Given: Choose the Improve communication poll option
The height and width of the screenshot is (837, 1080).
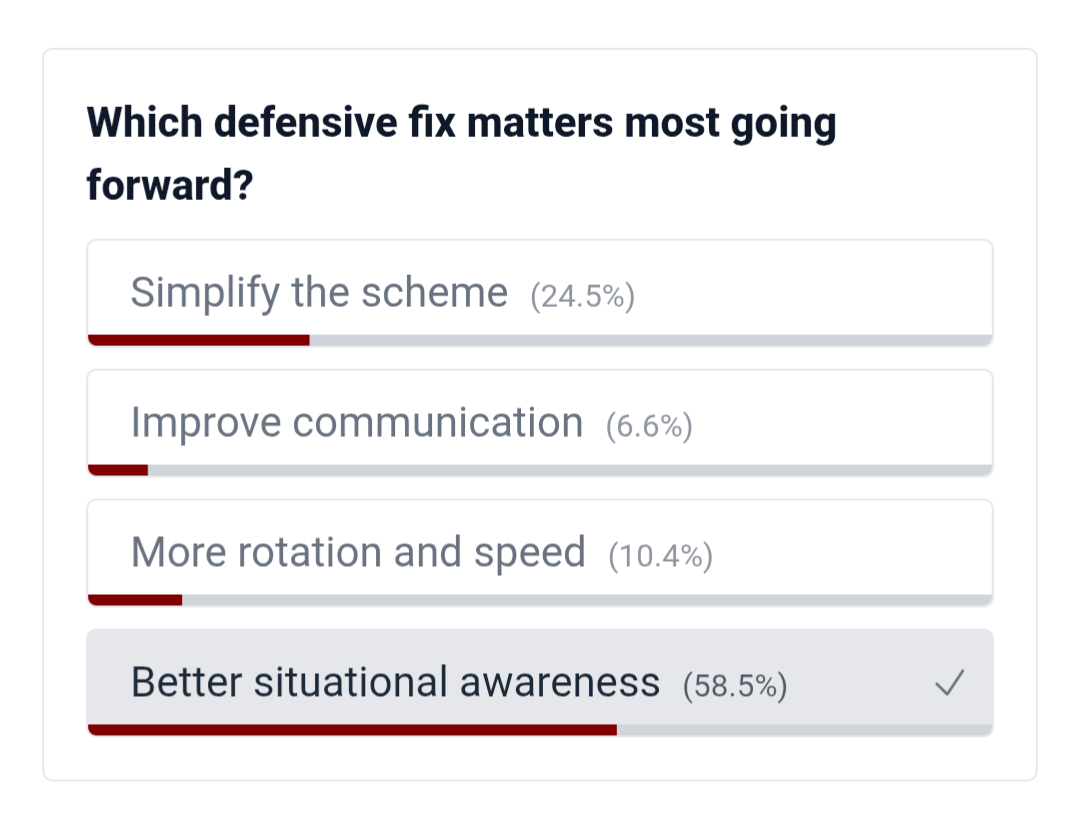Looking at the screenshot, I should click(x=357, y=423).
